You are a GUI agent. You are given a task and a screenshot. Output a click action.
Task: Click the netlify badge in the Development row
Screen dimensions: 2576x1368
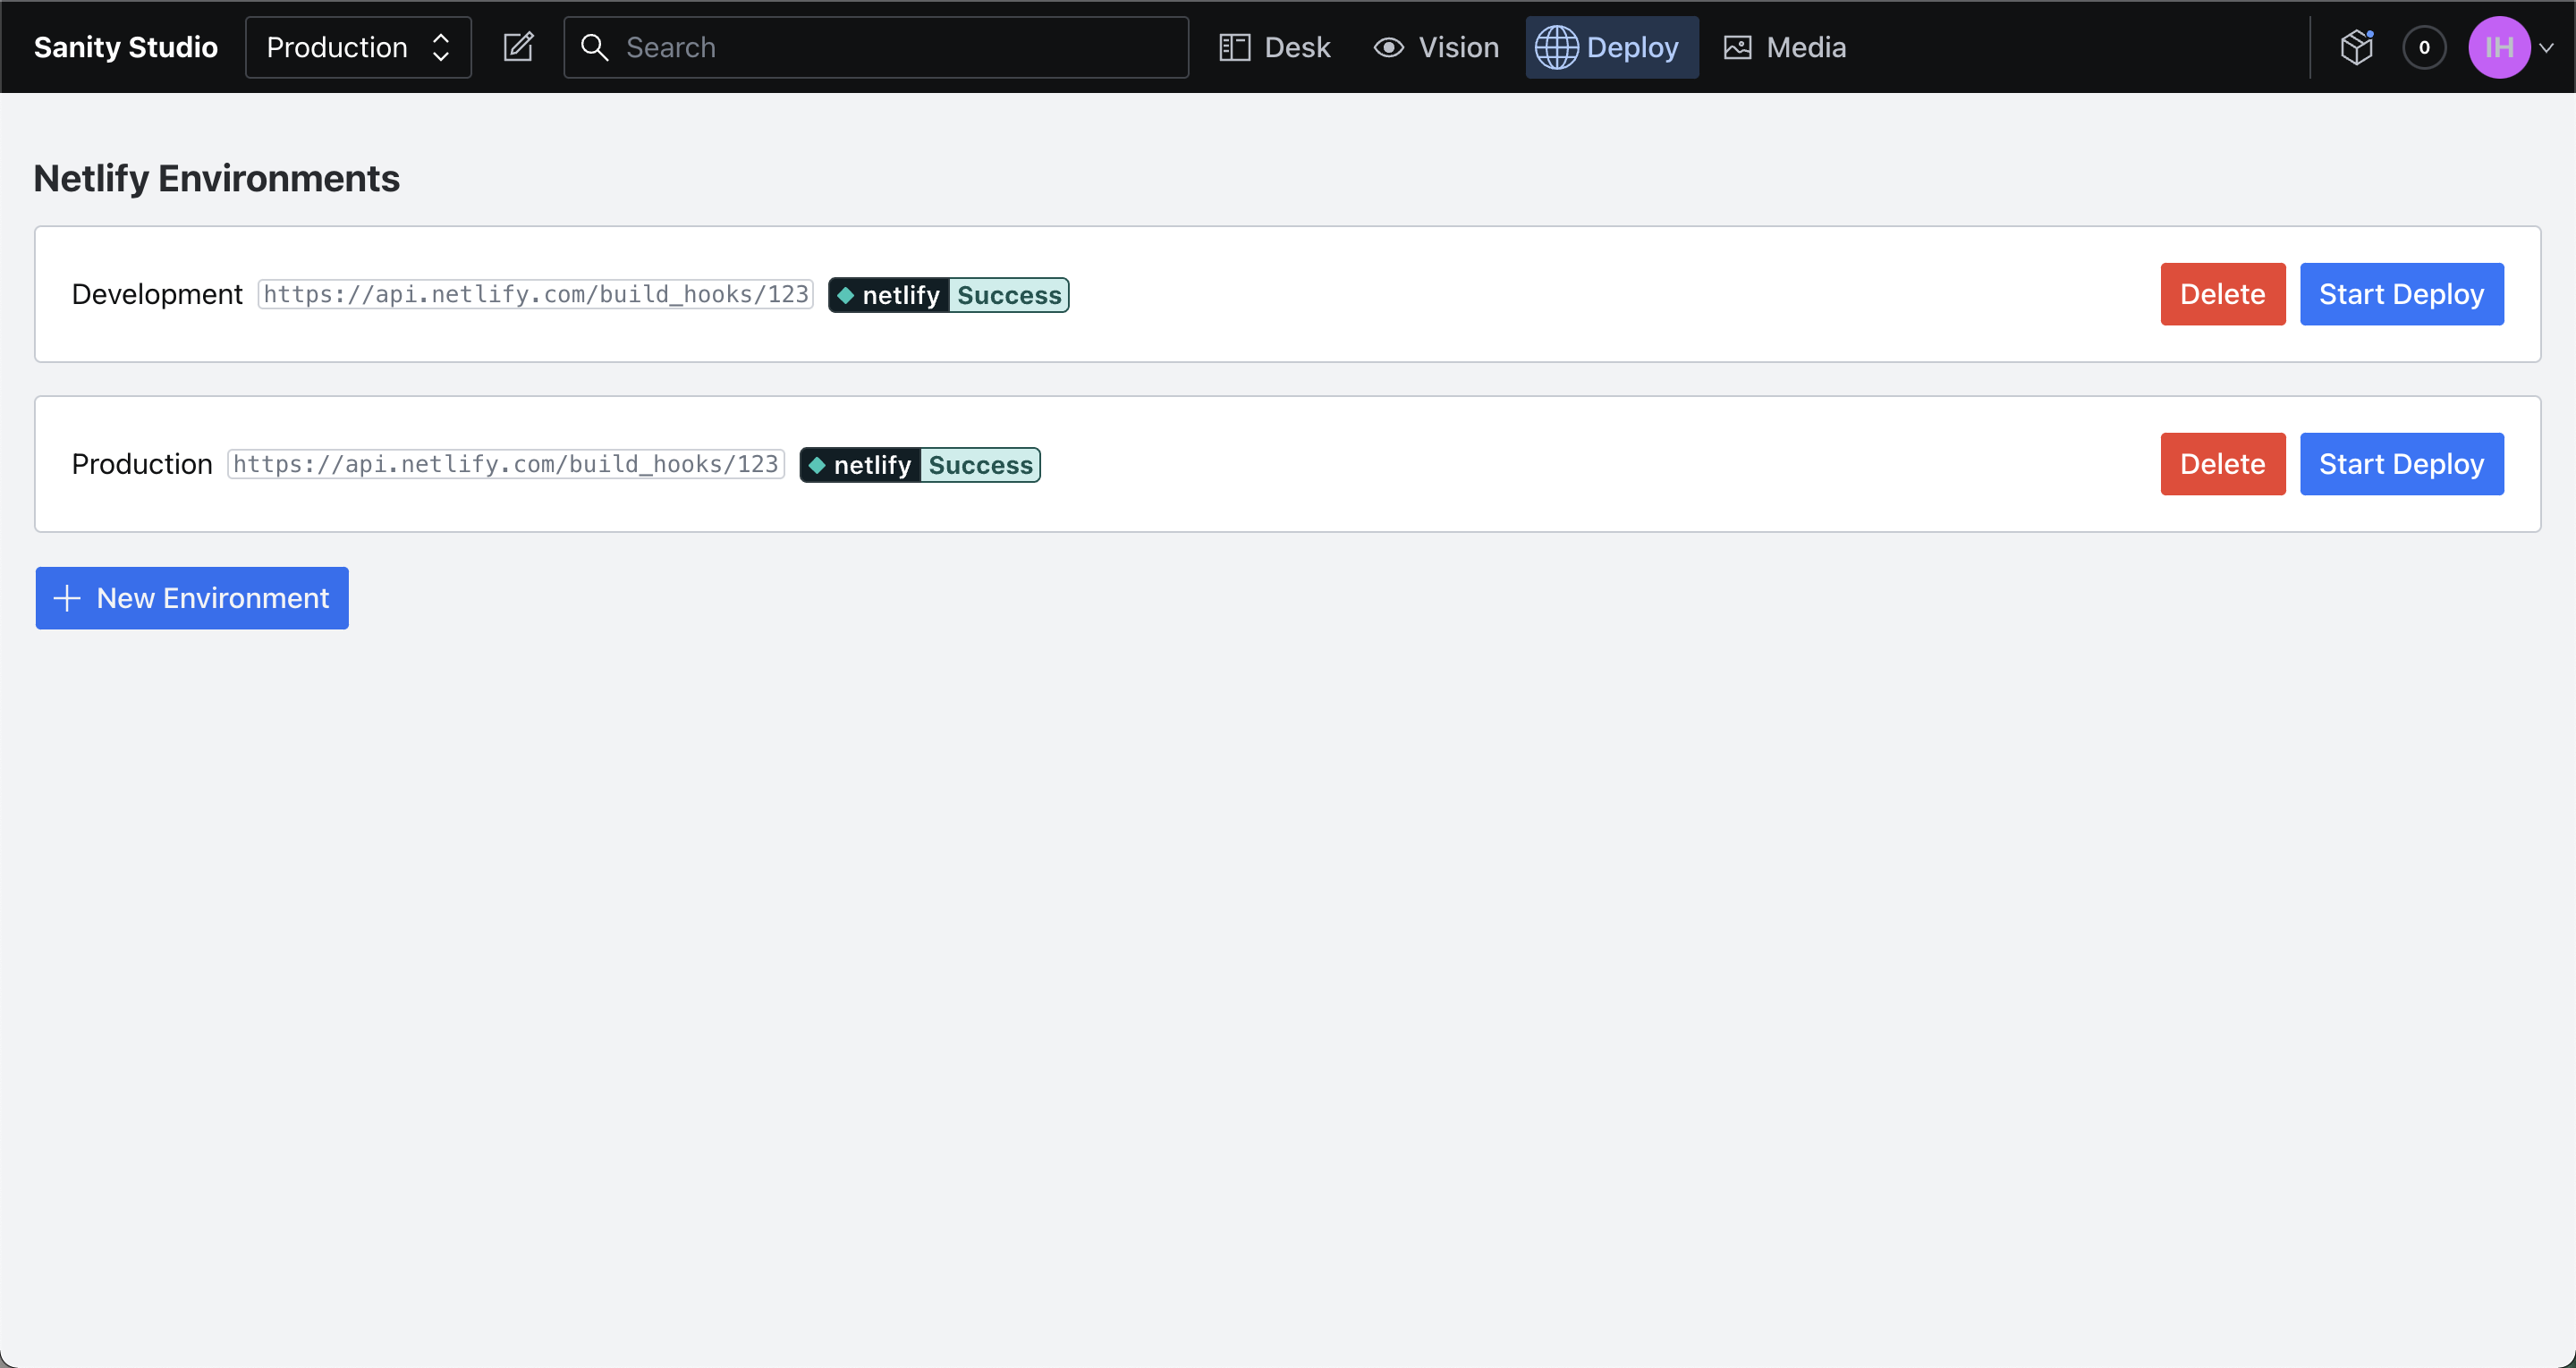[948, 295]
